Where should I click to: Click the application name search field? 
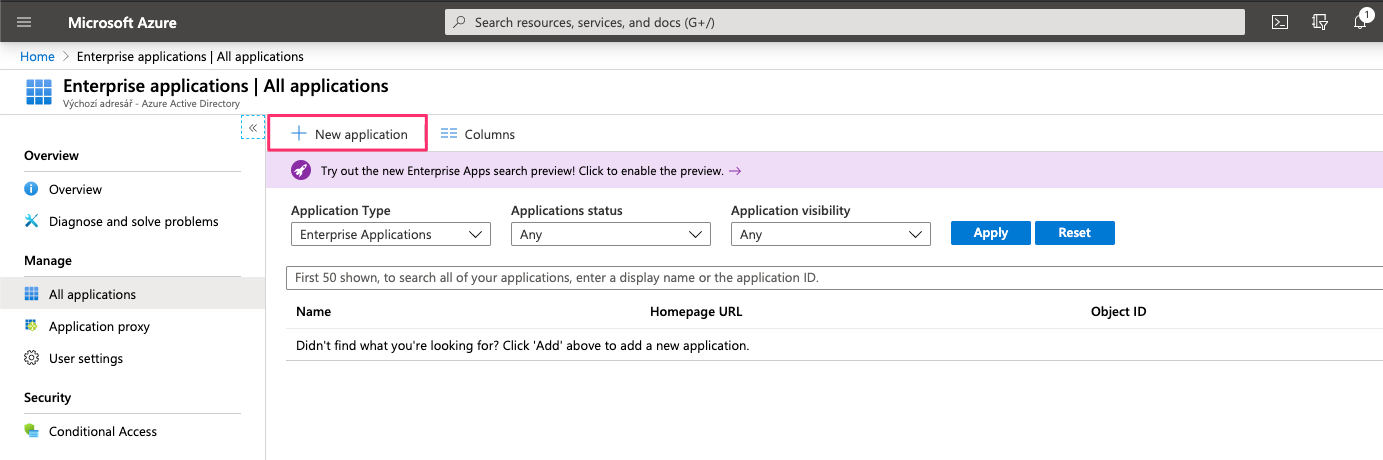pos(830,277)
